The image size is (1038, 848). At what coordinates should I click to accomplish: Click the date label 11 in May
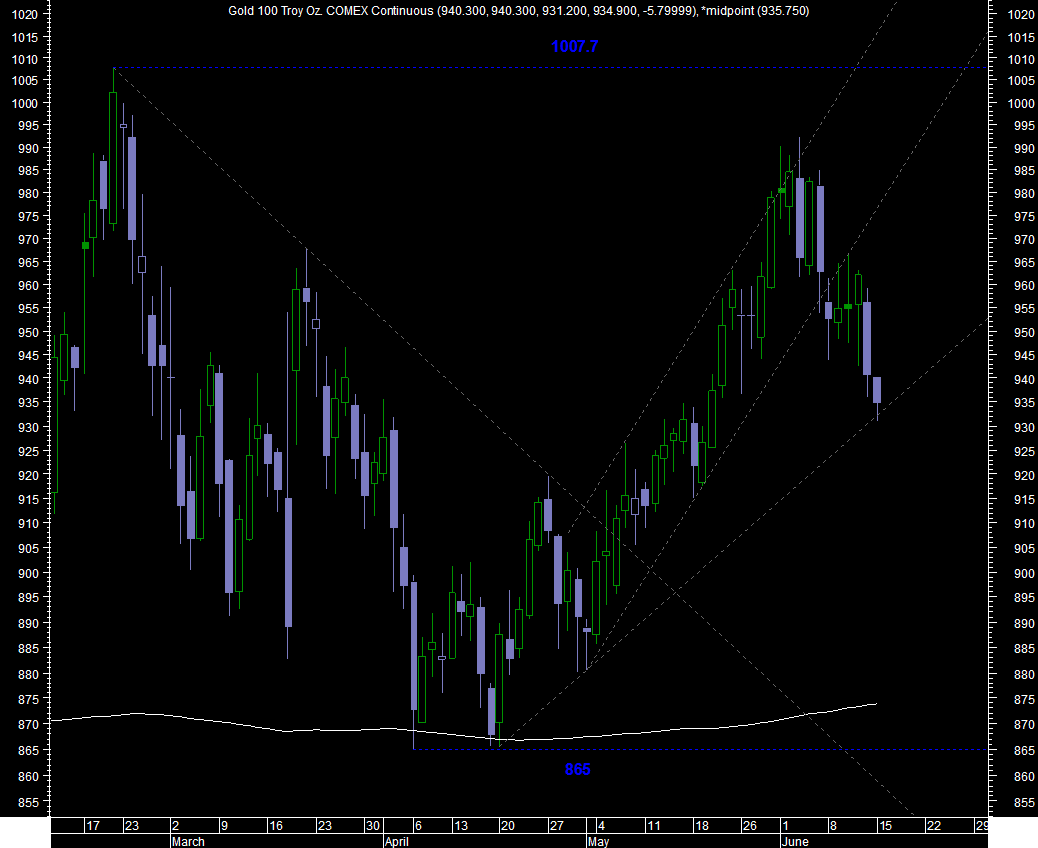tap(653, 825)
